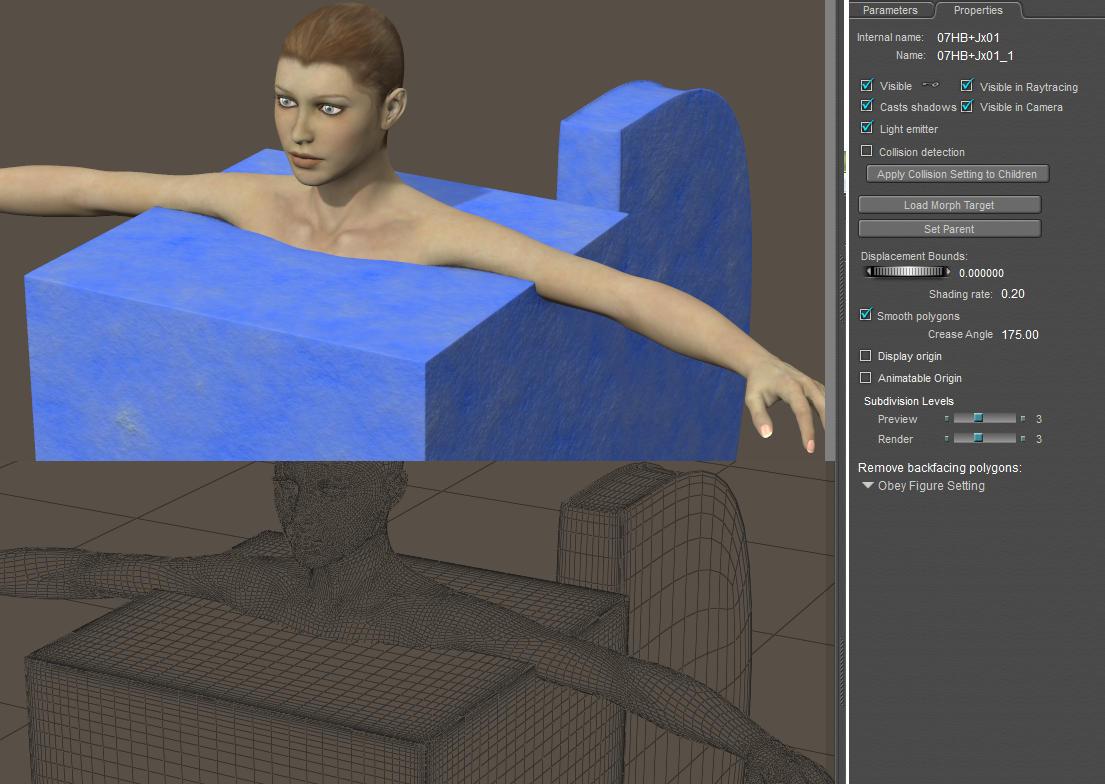1105x784 pixels.
Task: Enable Collision detection checkbox
Action: [x=867, y=151]
